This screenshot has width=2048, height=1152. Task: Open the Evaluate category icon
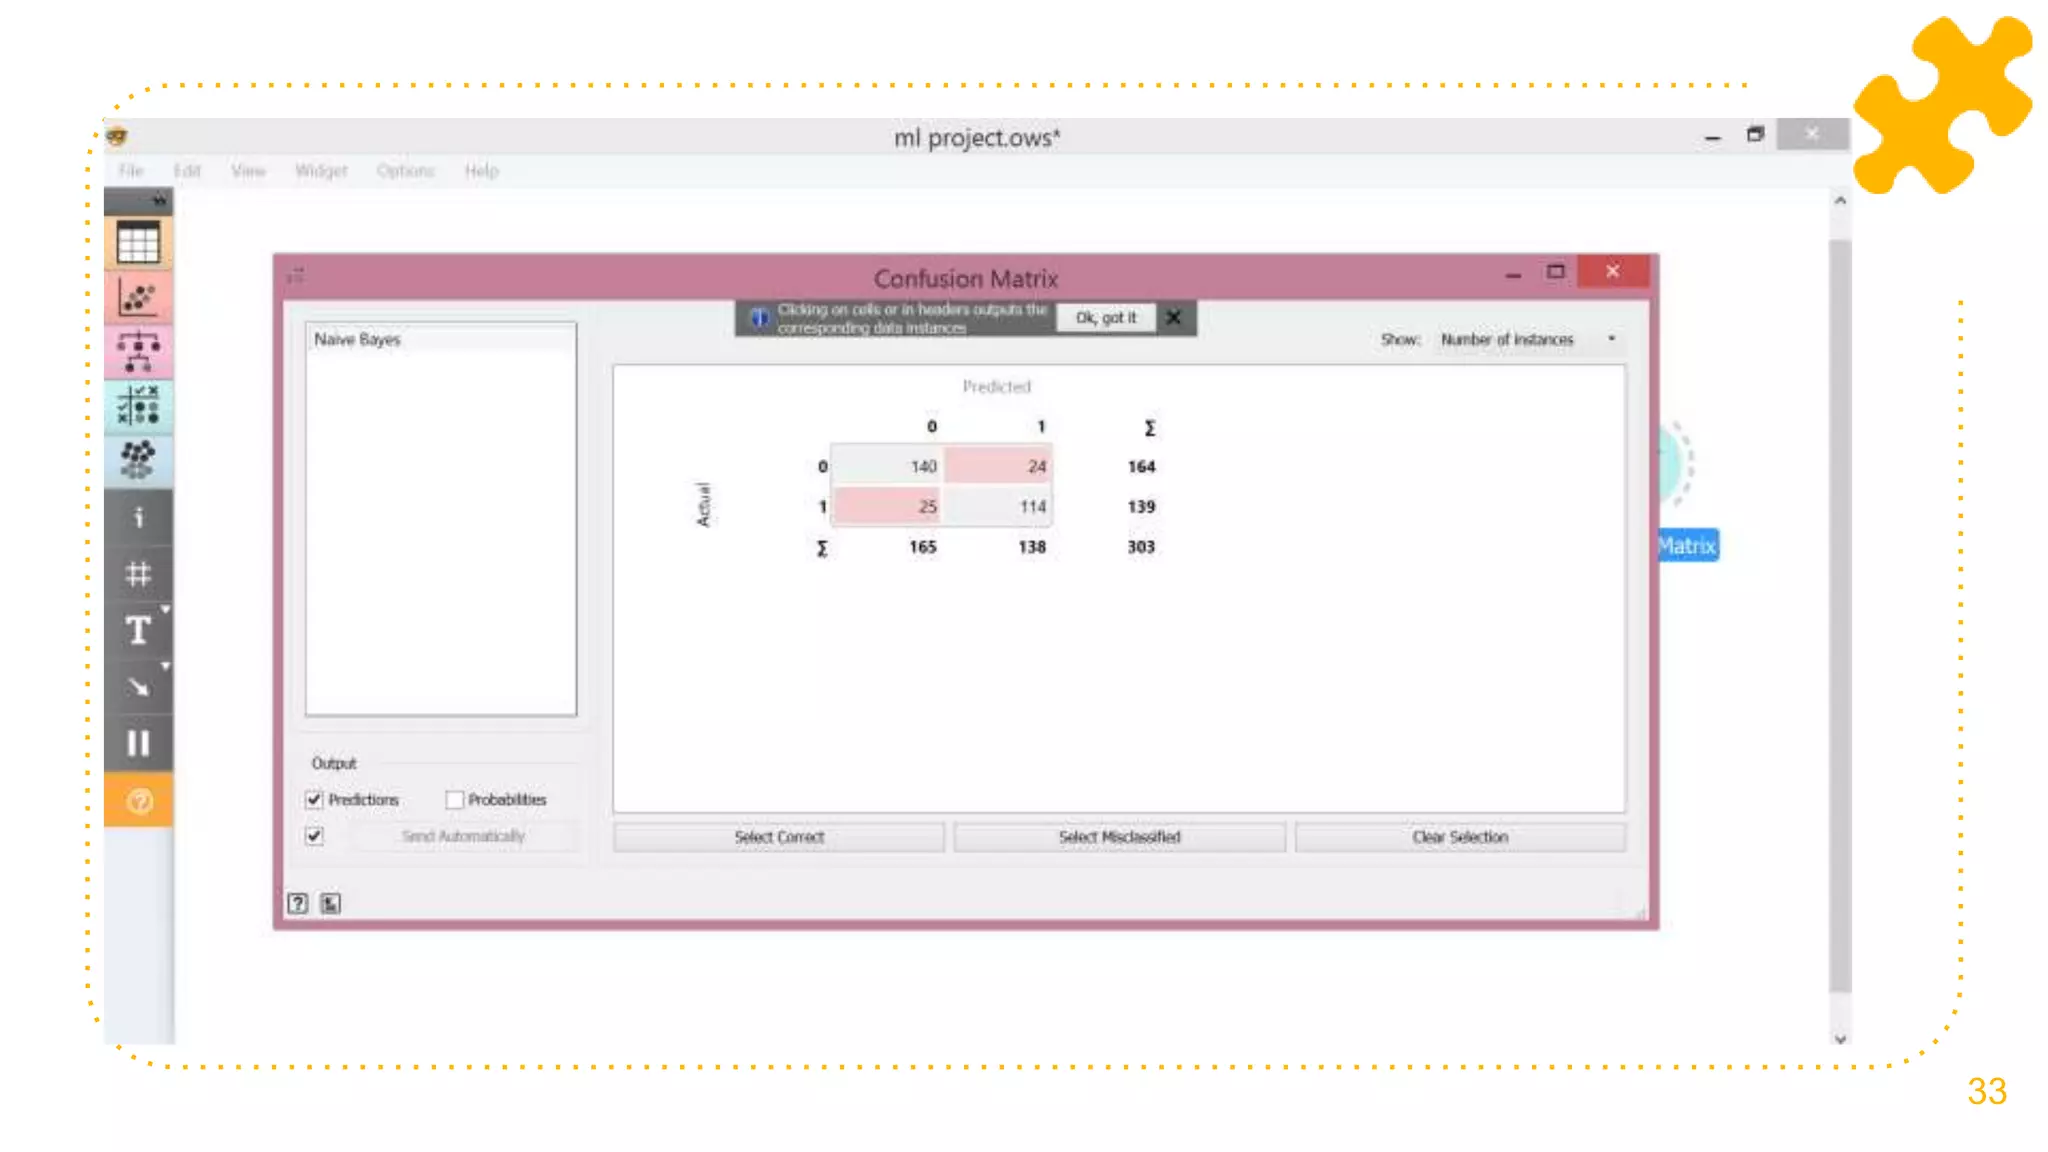138,406
